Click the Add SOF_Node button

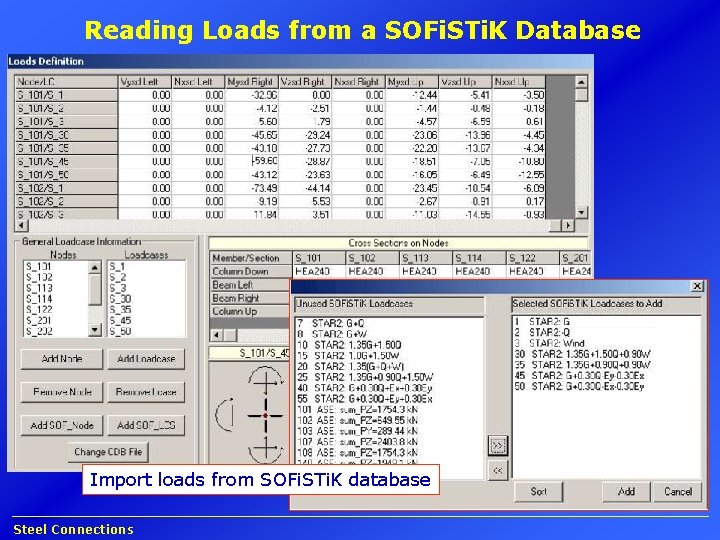click(x=62, y=426)
